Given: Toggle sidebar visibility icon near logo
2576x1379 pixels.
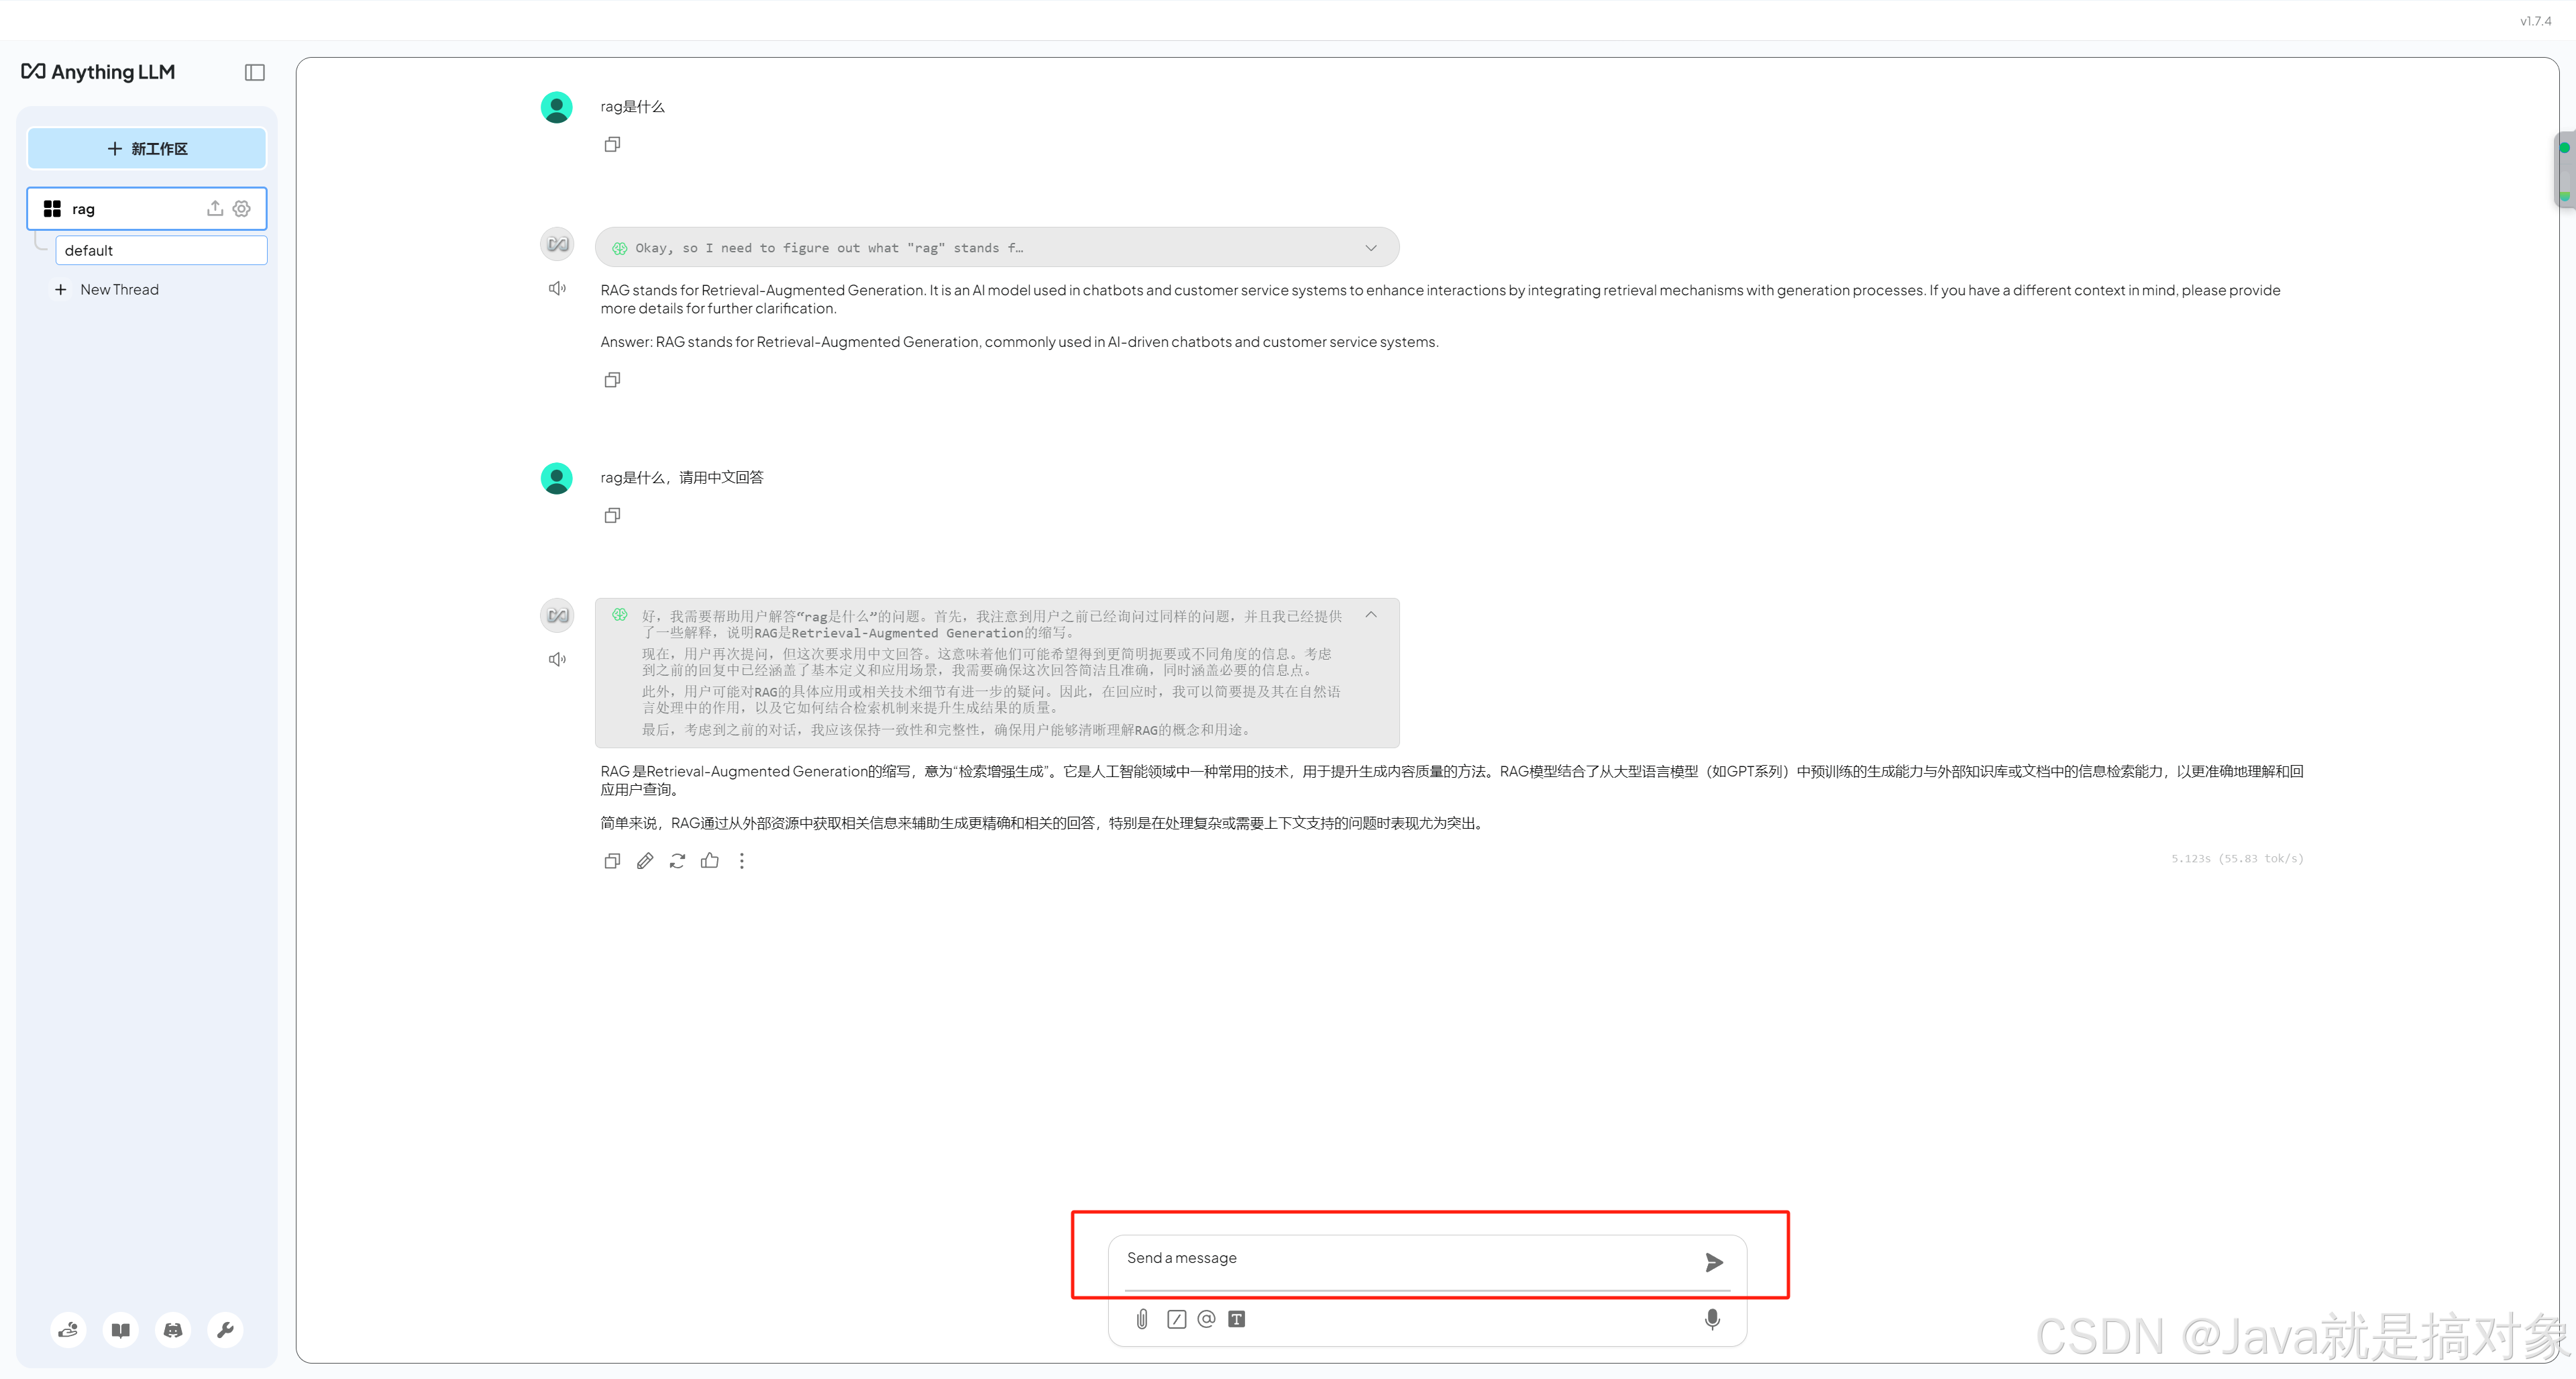Looking at the screenshot, I should pos(254,72).
